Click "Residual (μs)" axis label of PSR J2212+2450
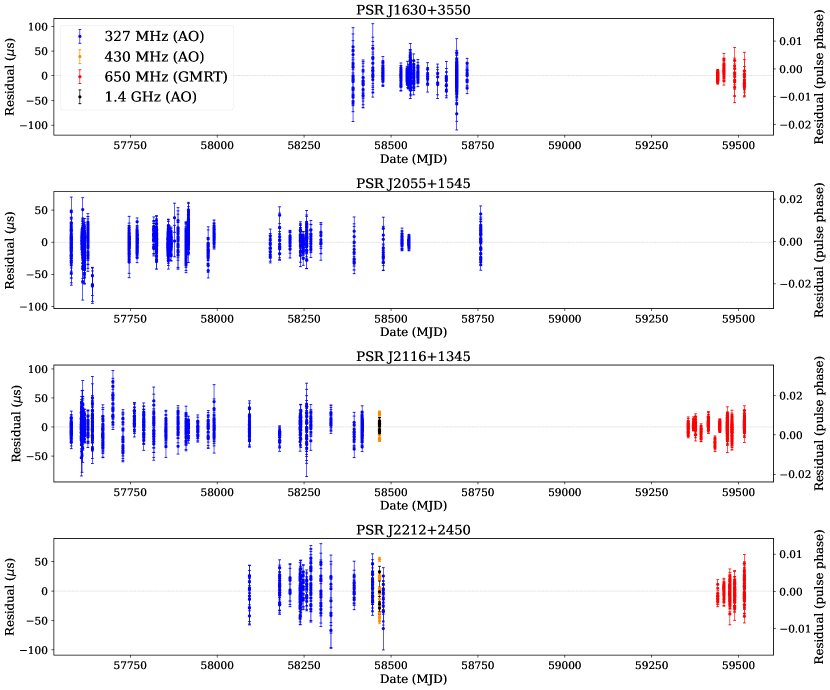This screenshot has width=830, height=690. (10, 597)
